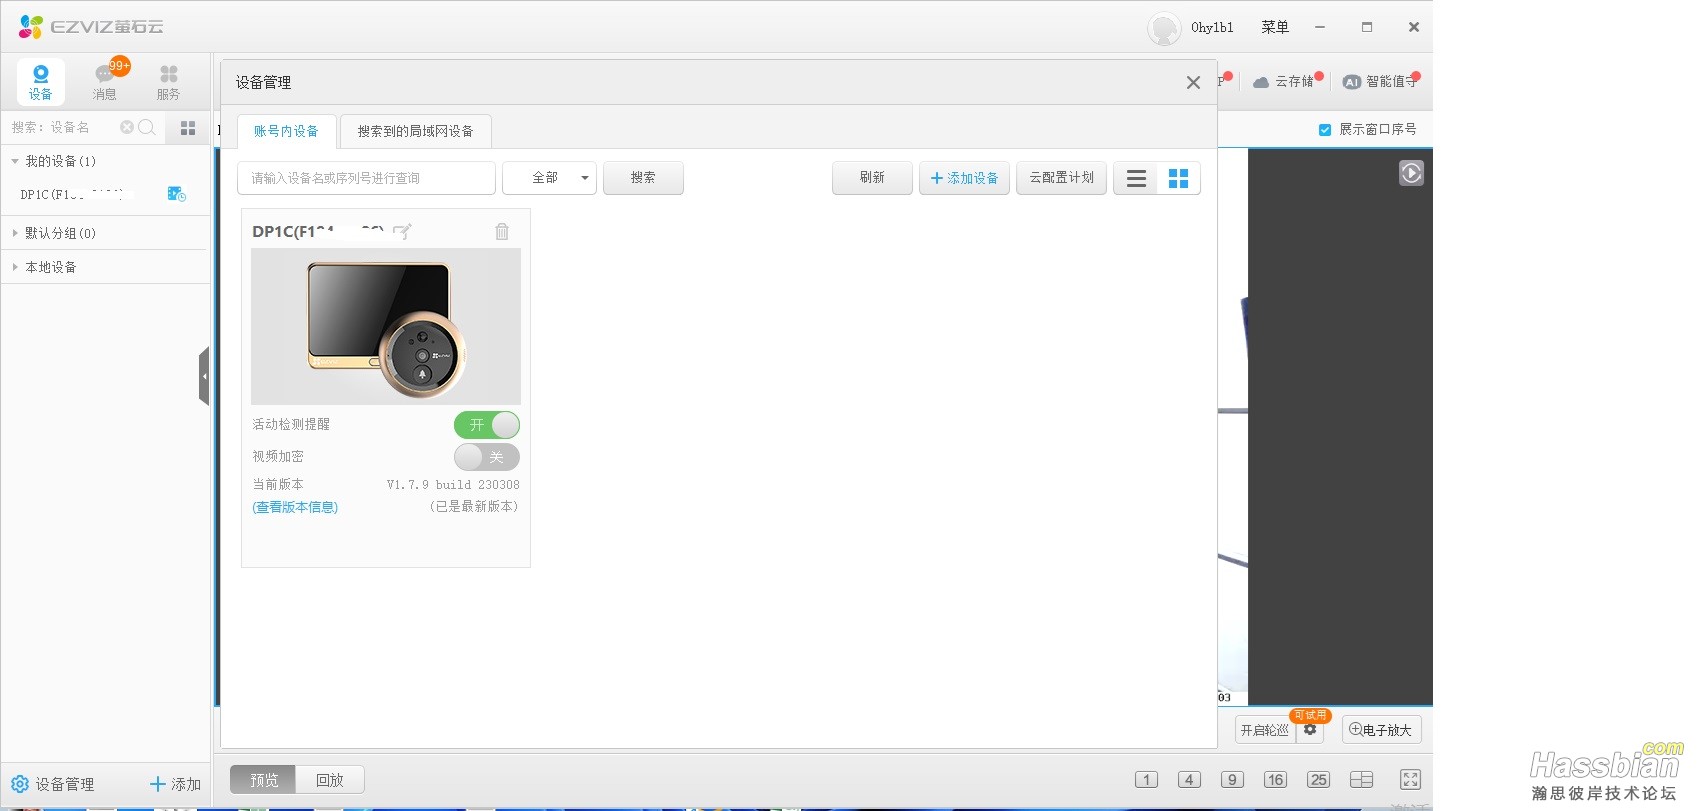Enter fullscreen video view

[x=1410, y=780]
